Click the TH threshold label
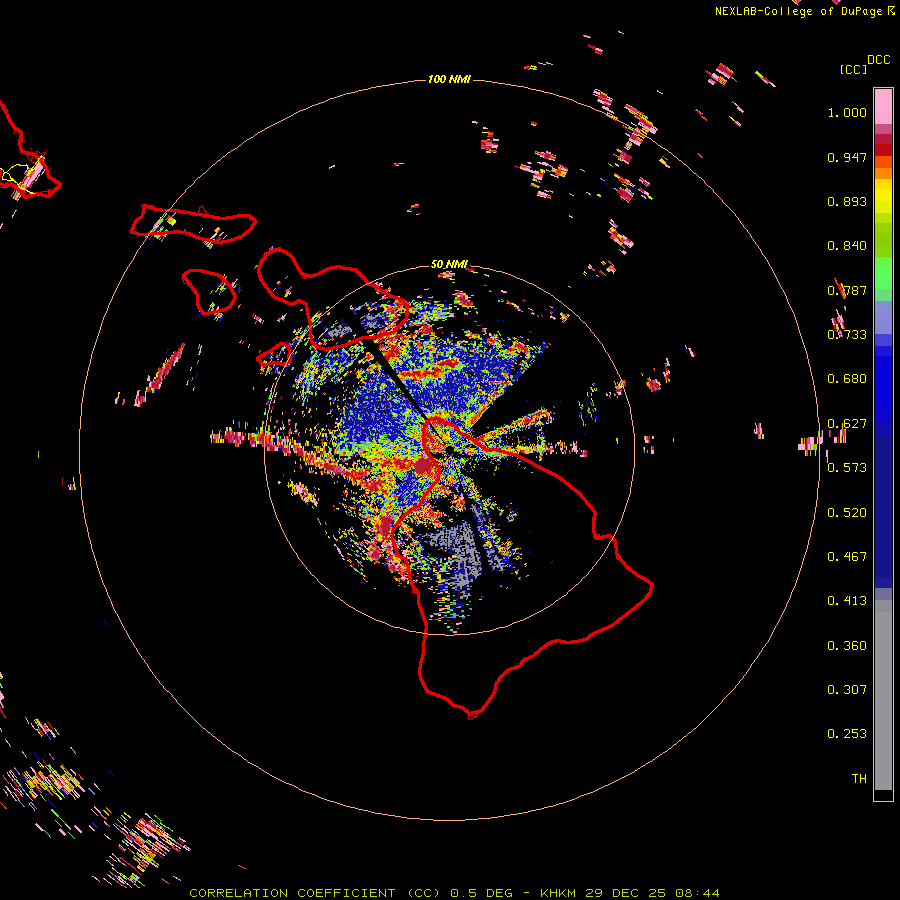This screenshot has height=900, width=900. point(859,779)
